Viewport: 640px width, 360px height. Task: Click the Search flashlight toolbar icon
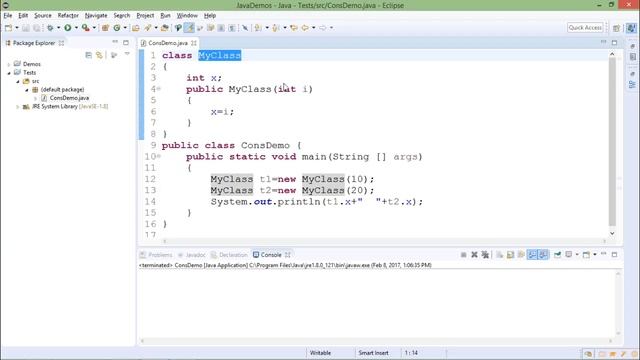tap(148, 28)
